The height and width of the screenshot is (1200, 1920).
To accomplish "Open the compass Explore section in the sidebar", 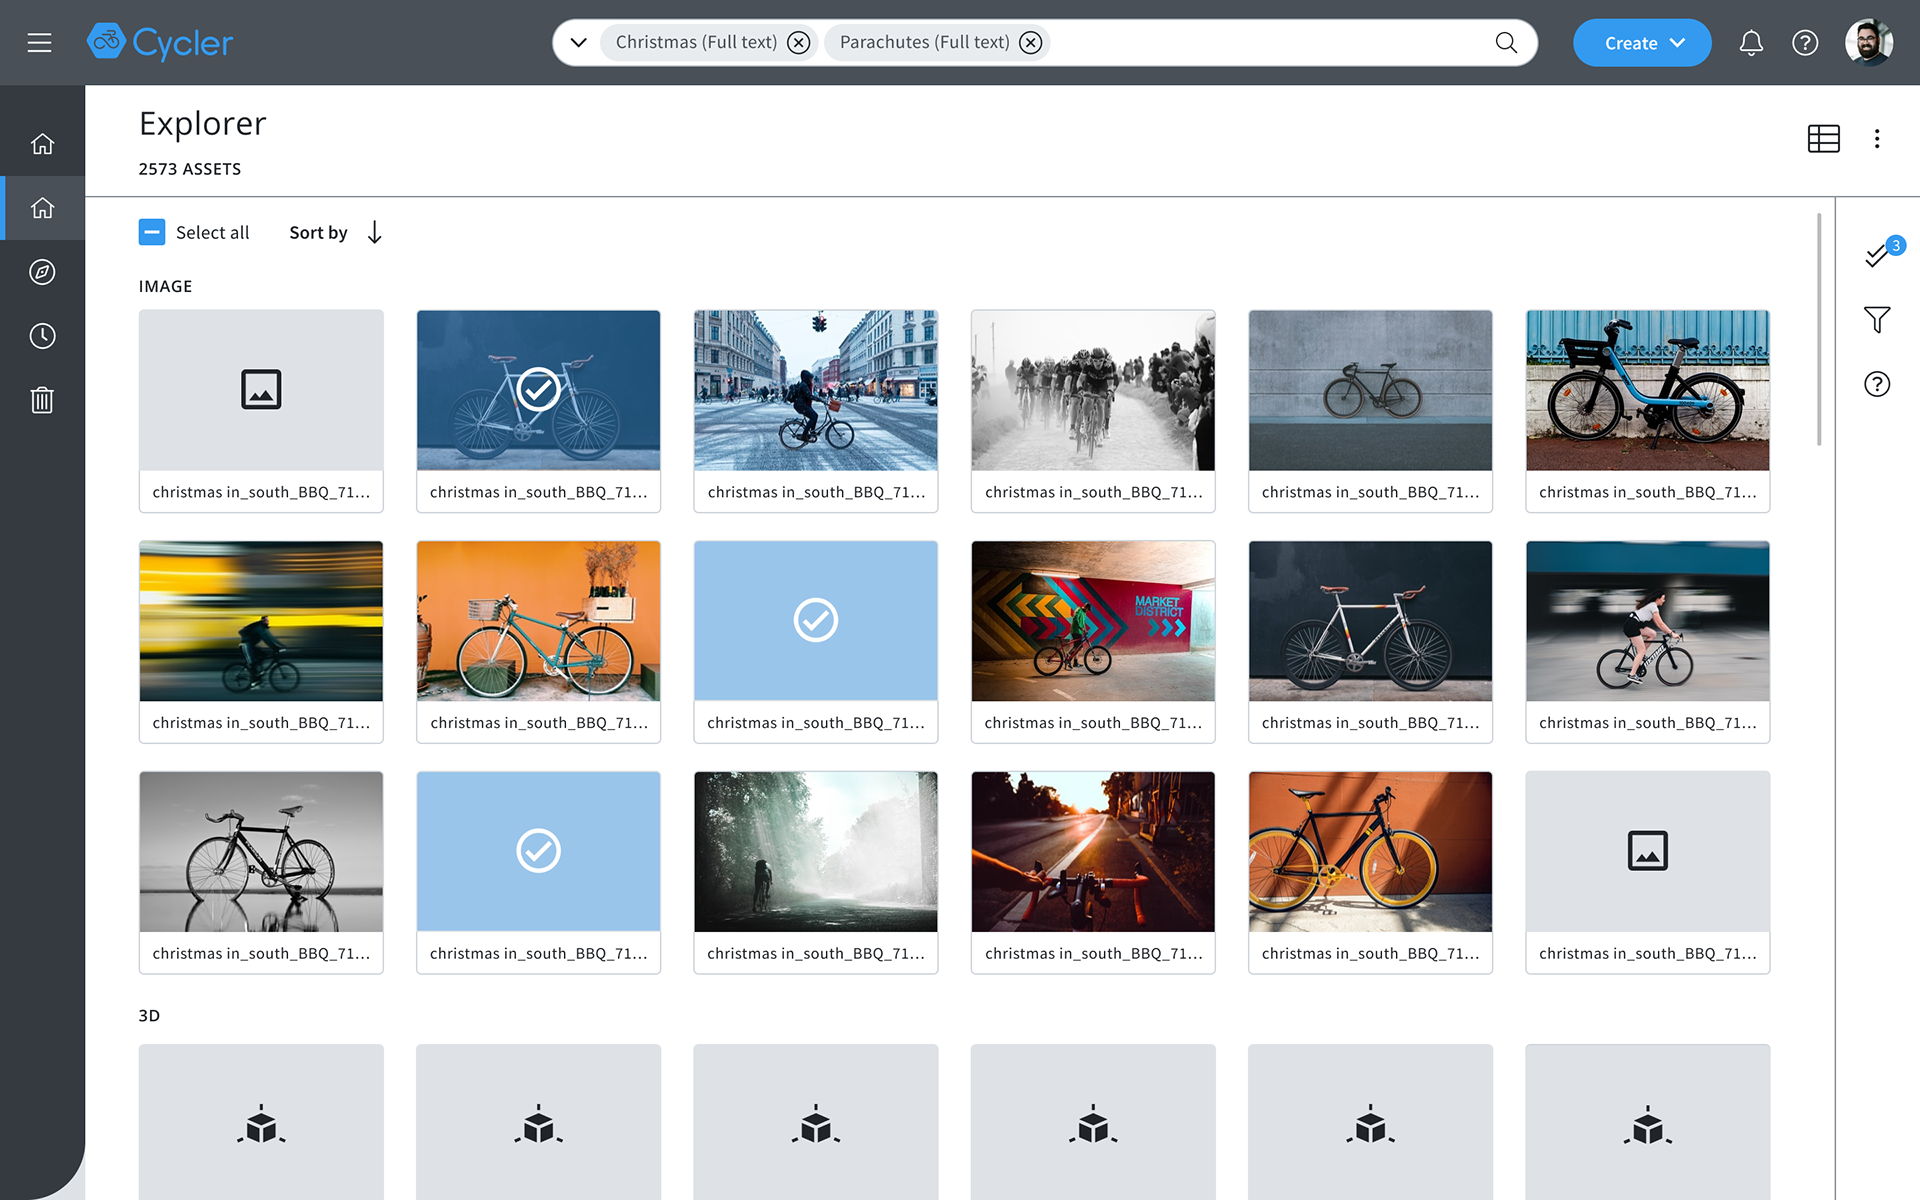I will (x=42, y=272).
